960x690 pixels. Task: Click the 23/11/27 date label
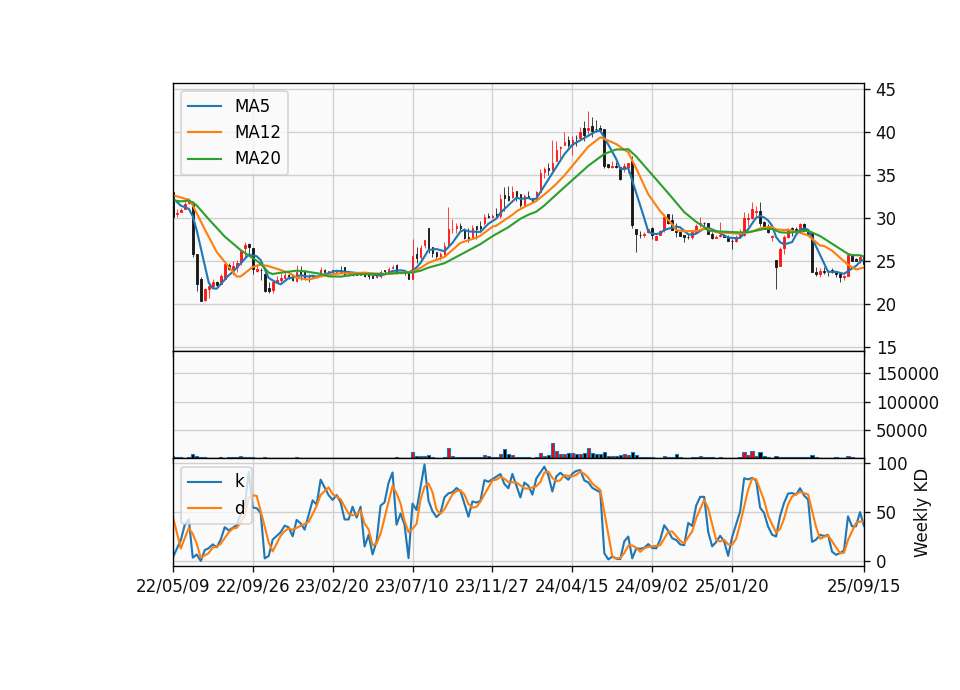click(x=492, y=586)
